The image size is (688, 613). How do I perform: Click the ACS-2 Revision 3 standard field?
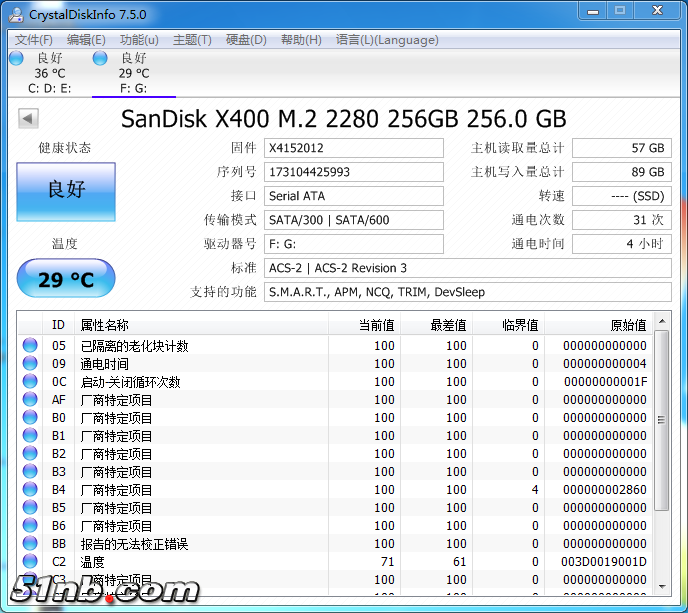[x=468, y=268]
